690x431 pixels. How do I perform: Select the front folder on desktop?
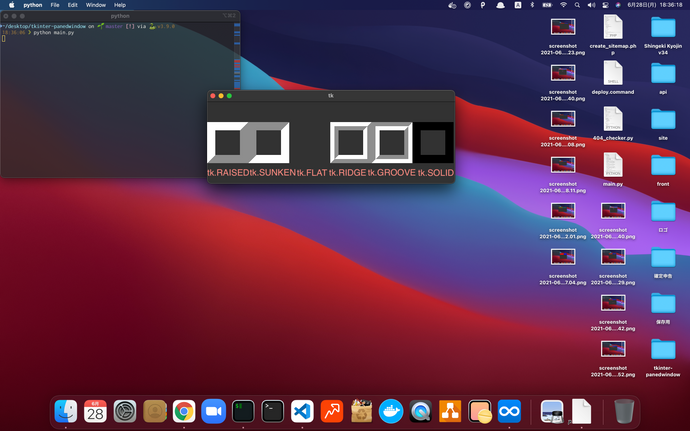coord(663,165)
